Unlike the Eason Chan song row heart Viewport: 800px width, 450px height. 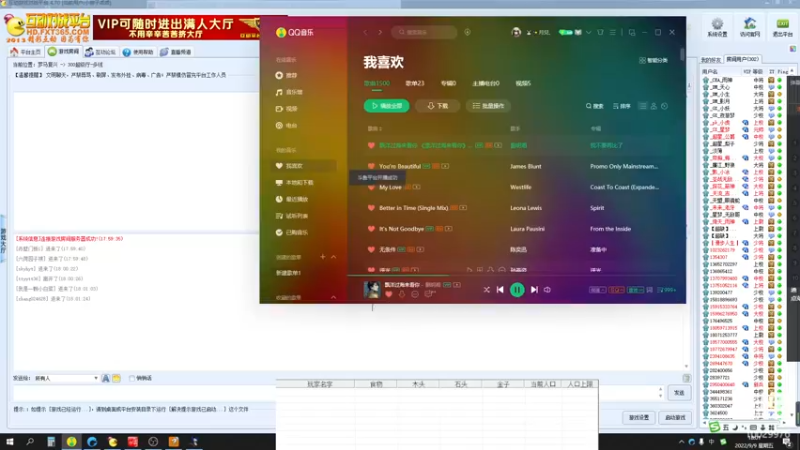tap(371, 249)
